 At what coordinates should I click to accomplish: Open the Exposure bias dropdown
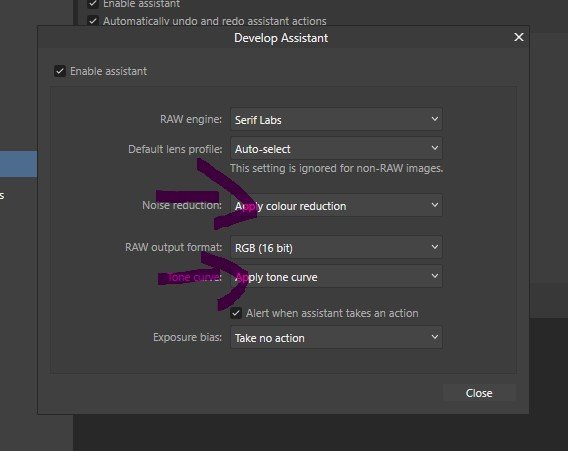(x=336, y=337)
